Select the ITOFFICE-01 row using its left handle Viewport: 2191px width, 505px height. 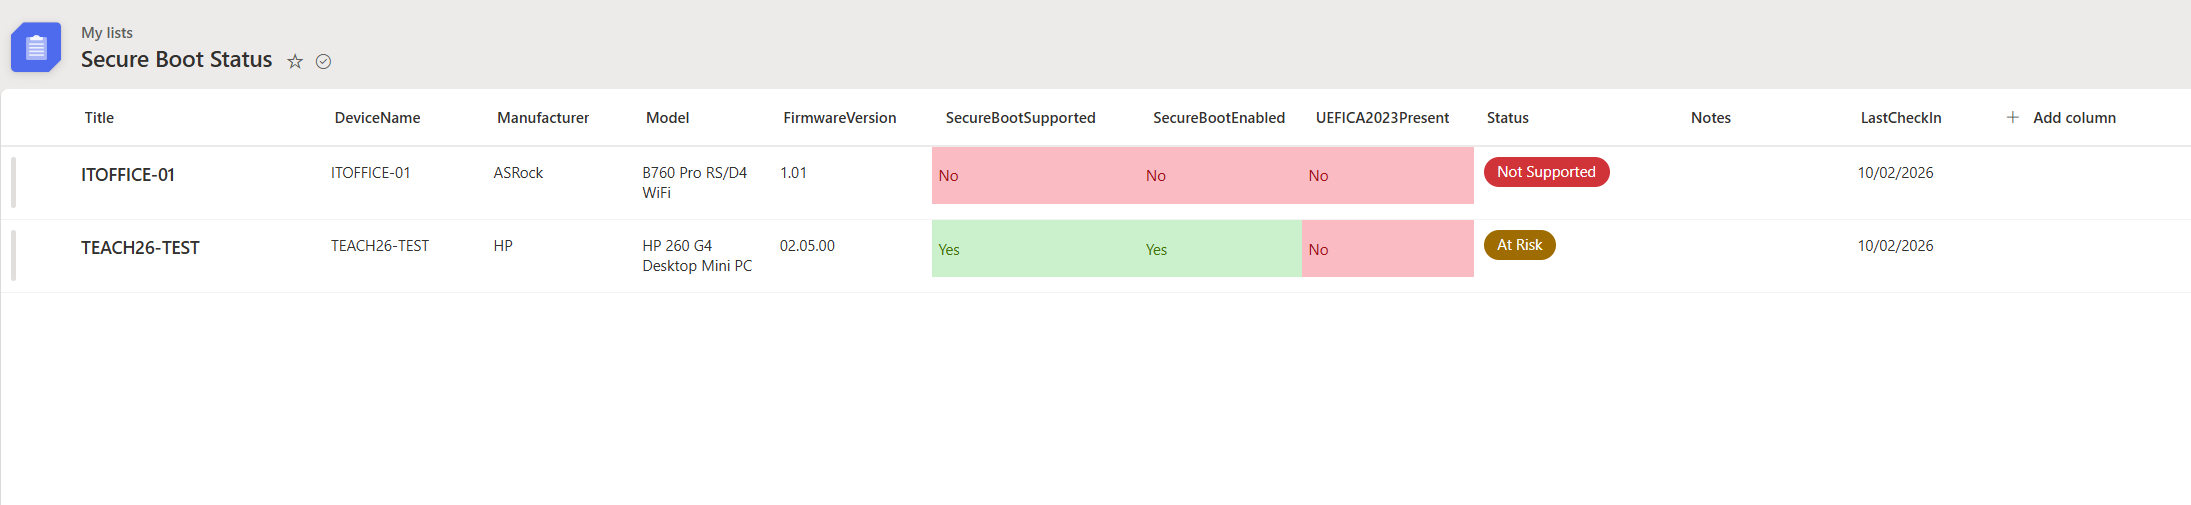(x=13, y=182)
